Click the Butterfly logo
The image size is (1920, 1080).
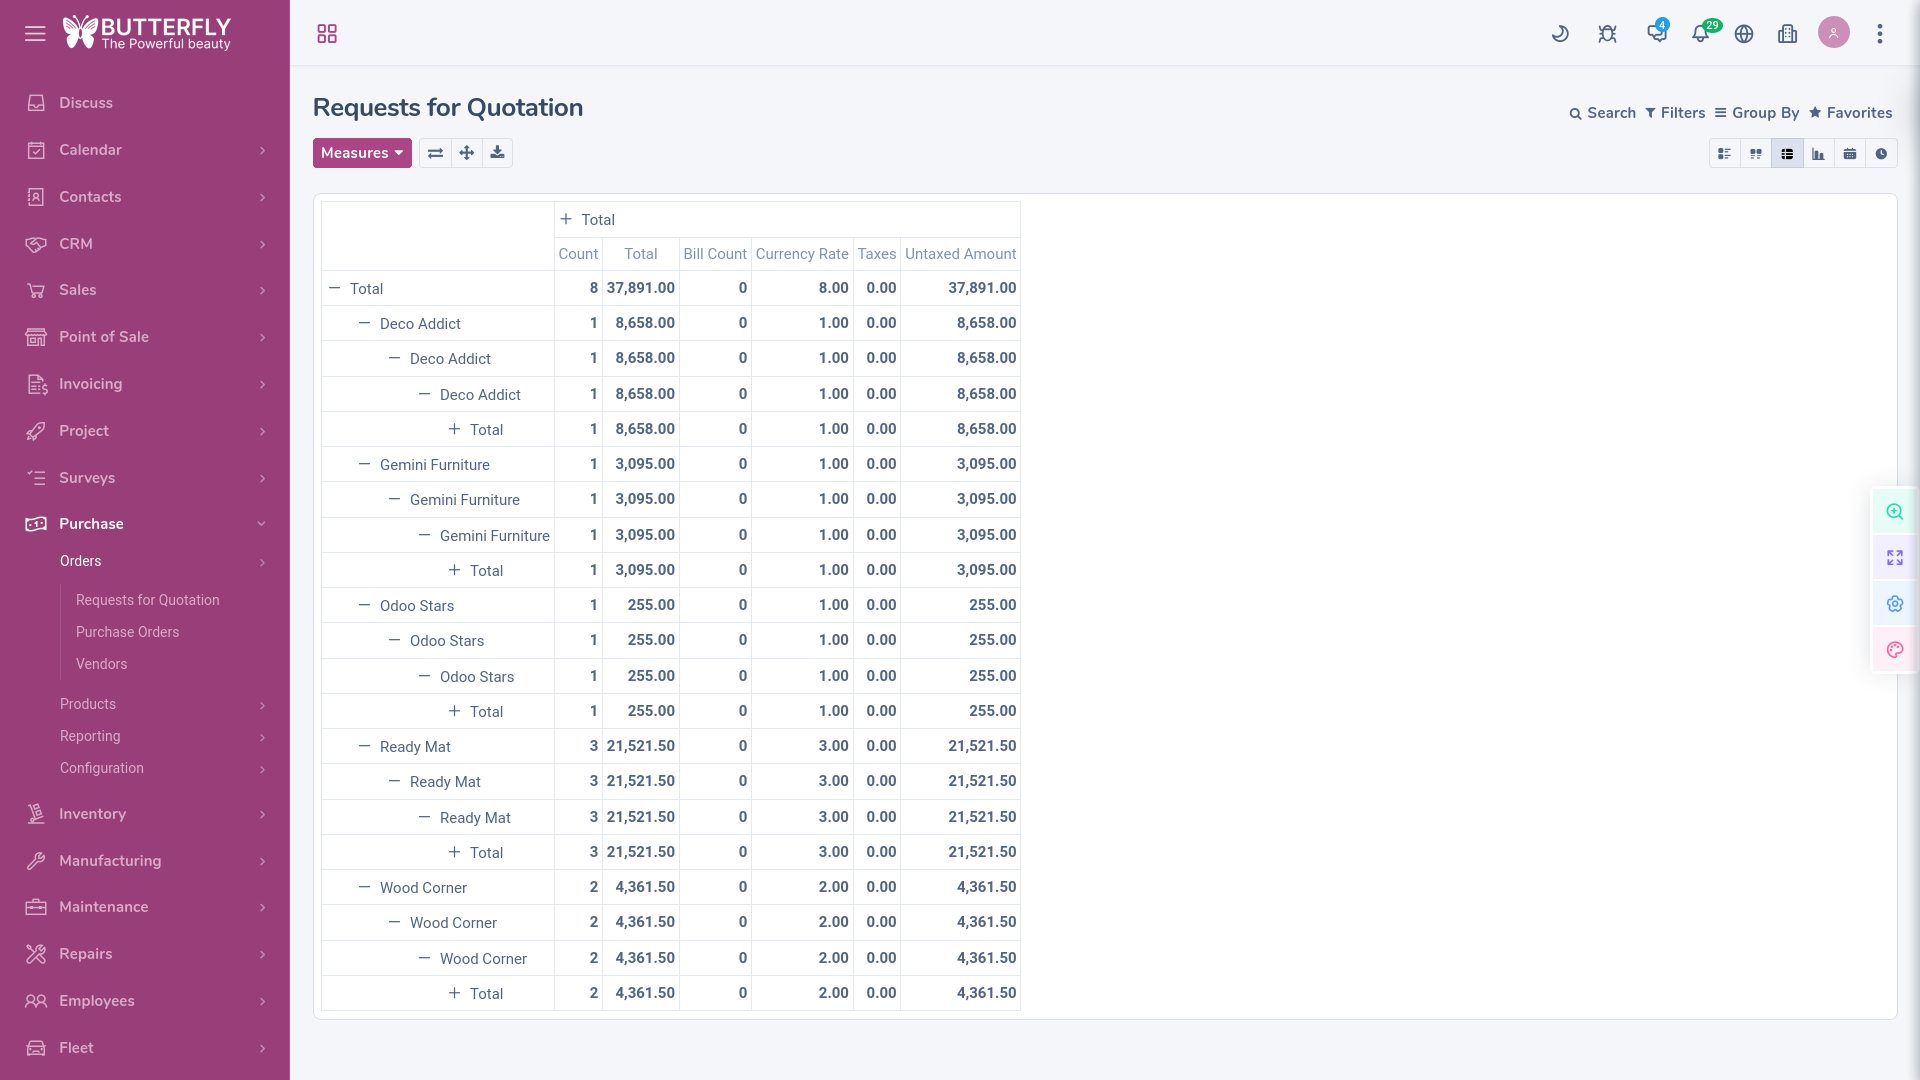(x=147, y=33)
